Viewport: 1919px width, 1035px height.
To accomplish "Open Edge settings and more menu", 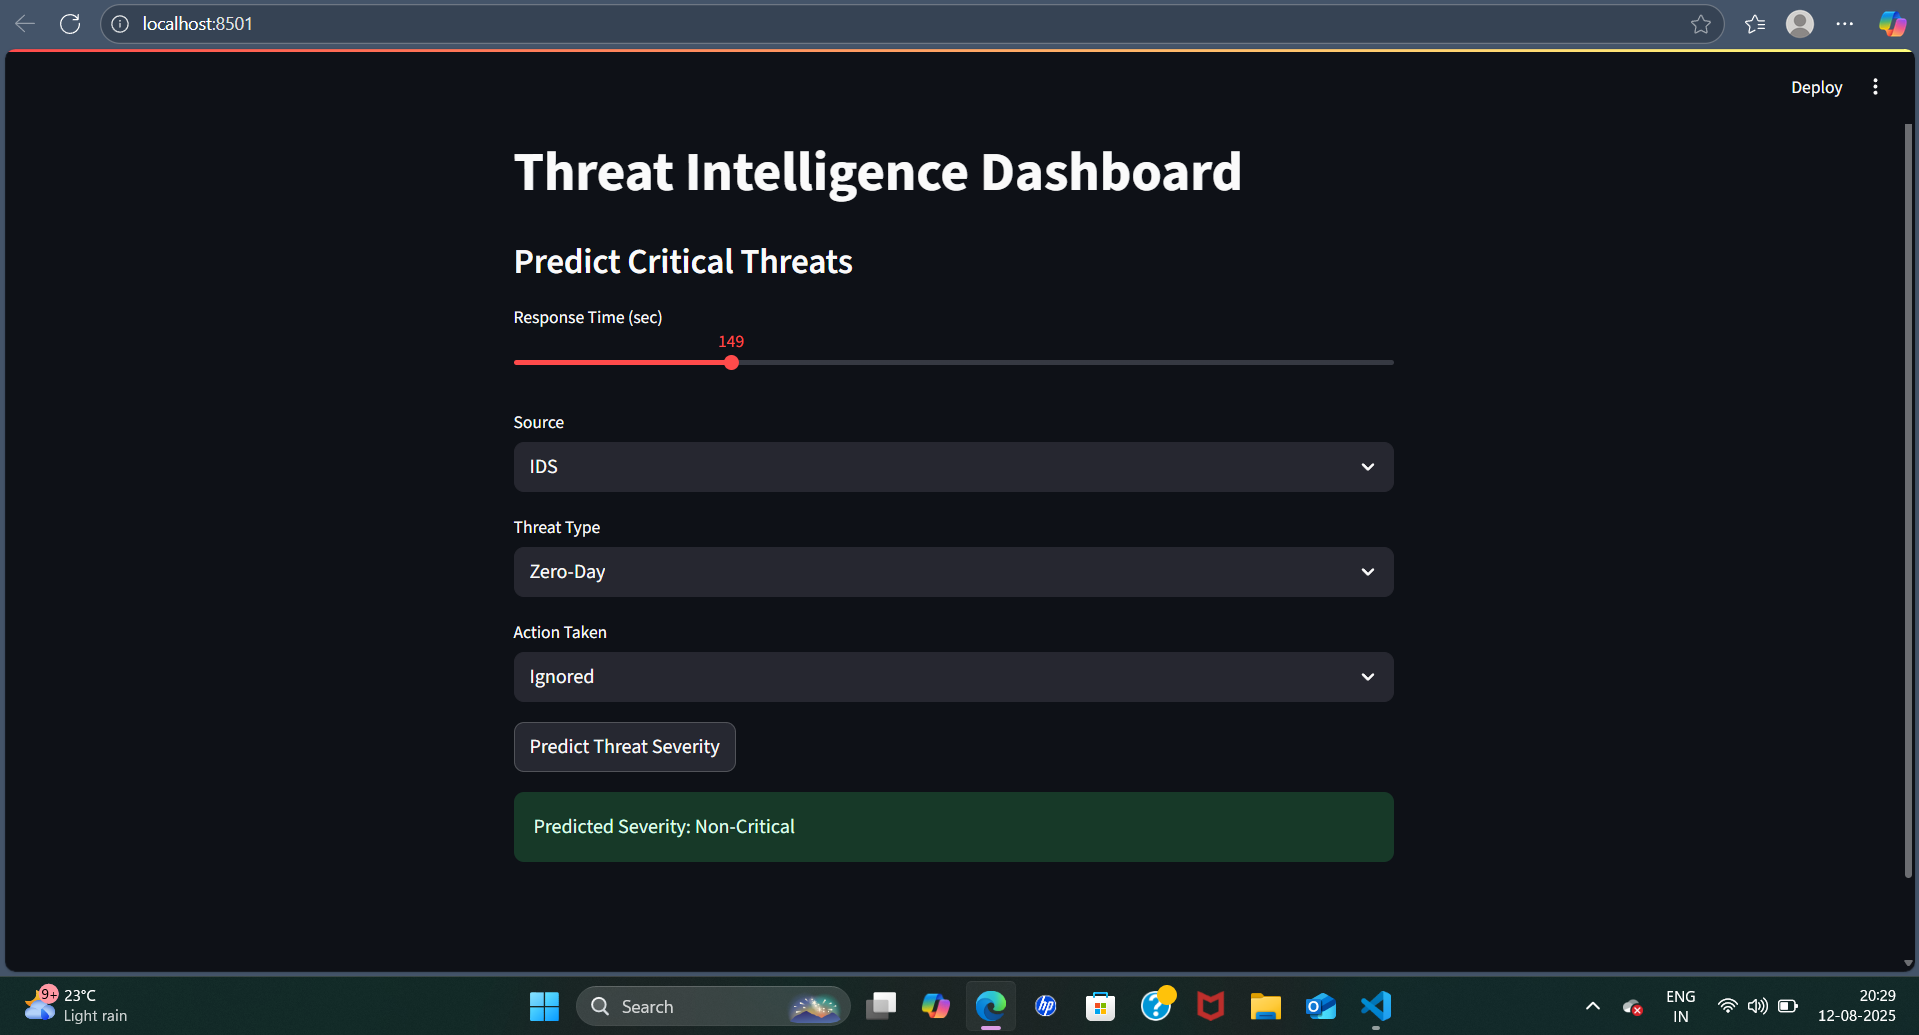I will [x=1845, y=24].
